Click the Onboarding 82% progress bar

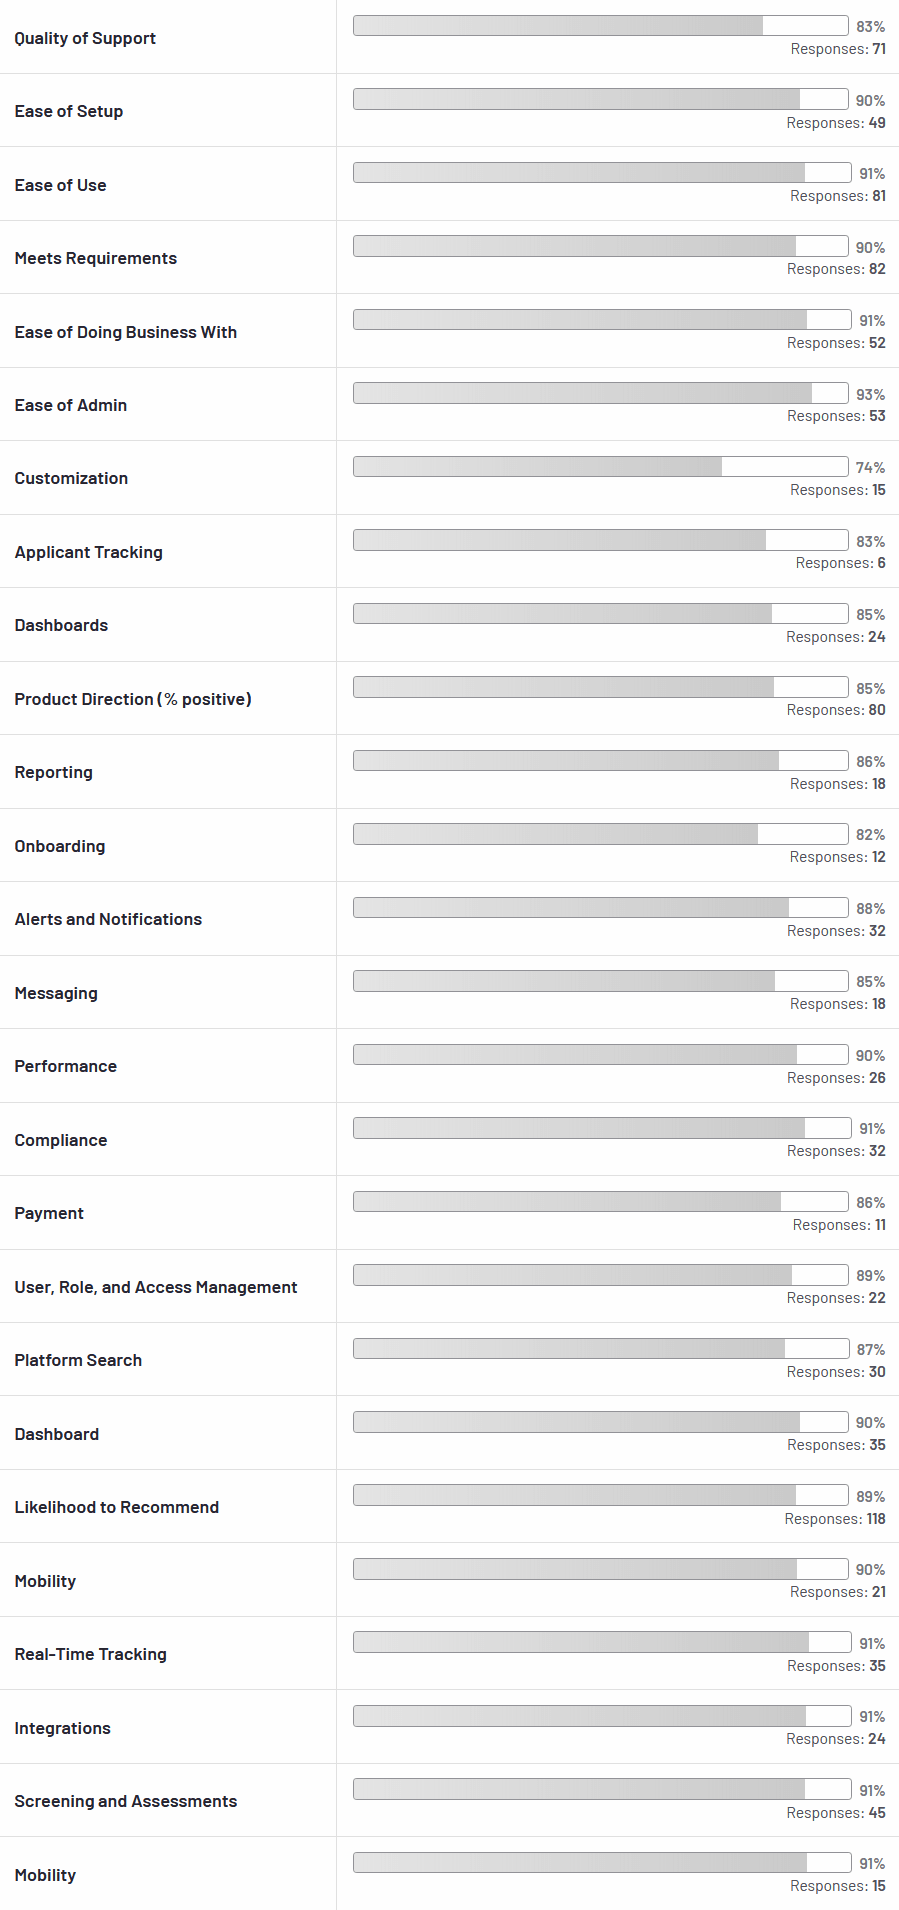pyautogui.click(x=601, y=833)
